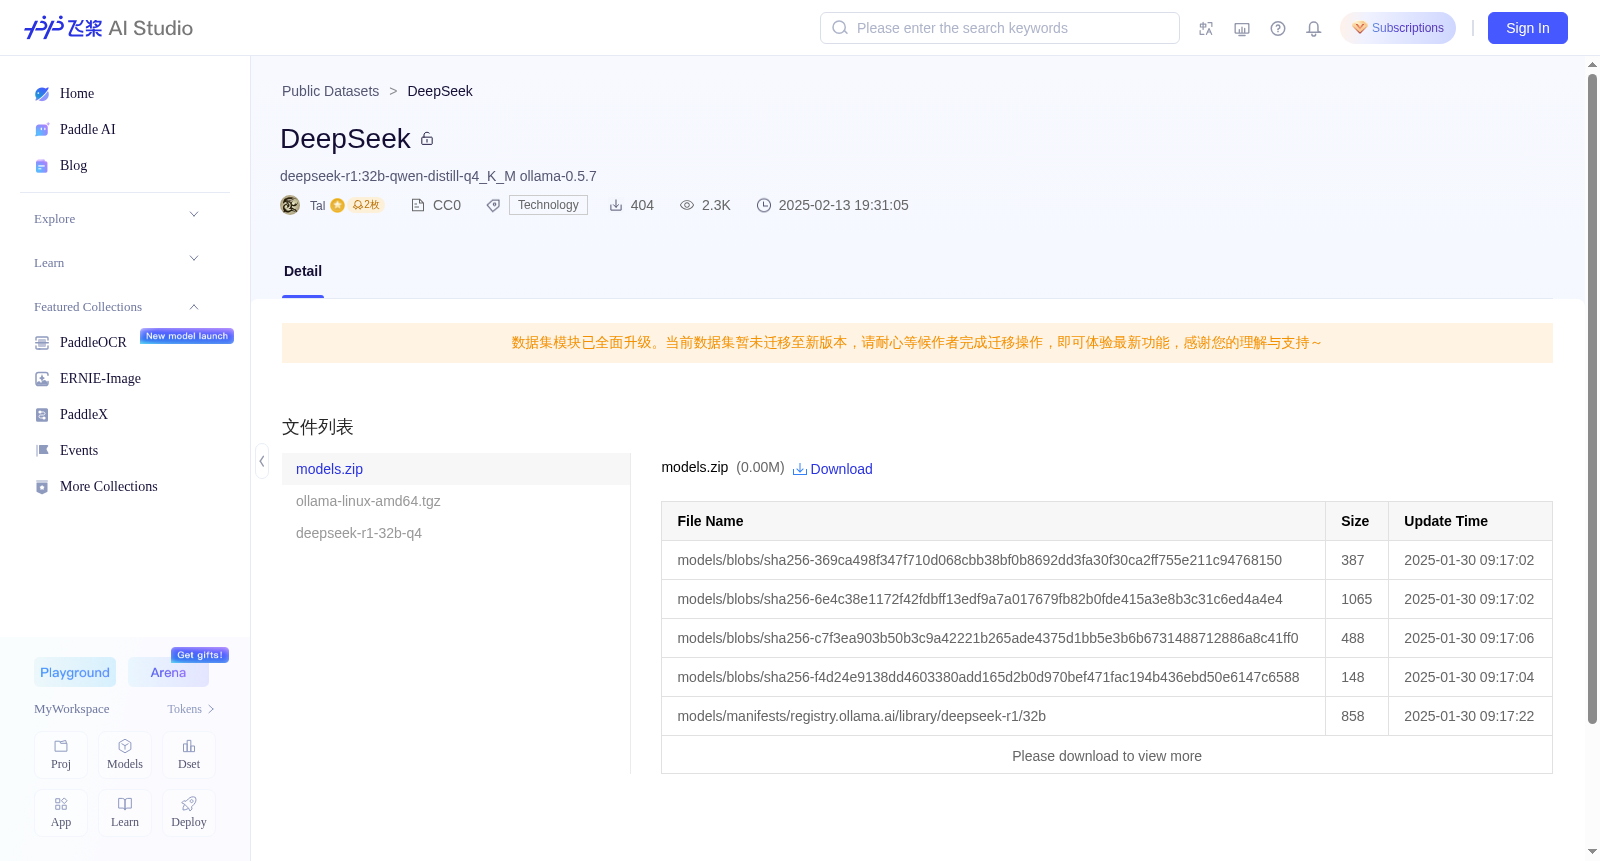Viewport: 1600px width, 861px height.
Task: Open the monitor dashboard icon in header
Action: [x=1242, y=28]
